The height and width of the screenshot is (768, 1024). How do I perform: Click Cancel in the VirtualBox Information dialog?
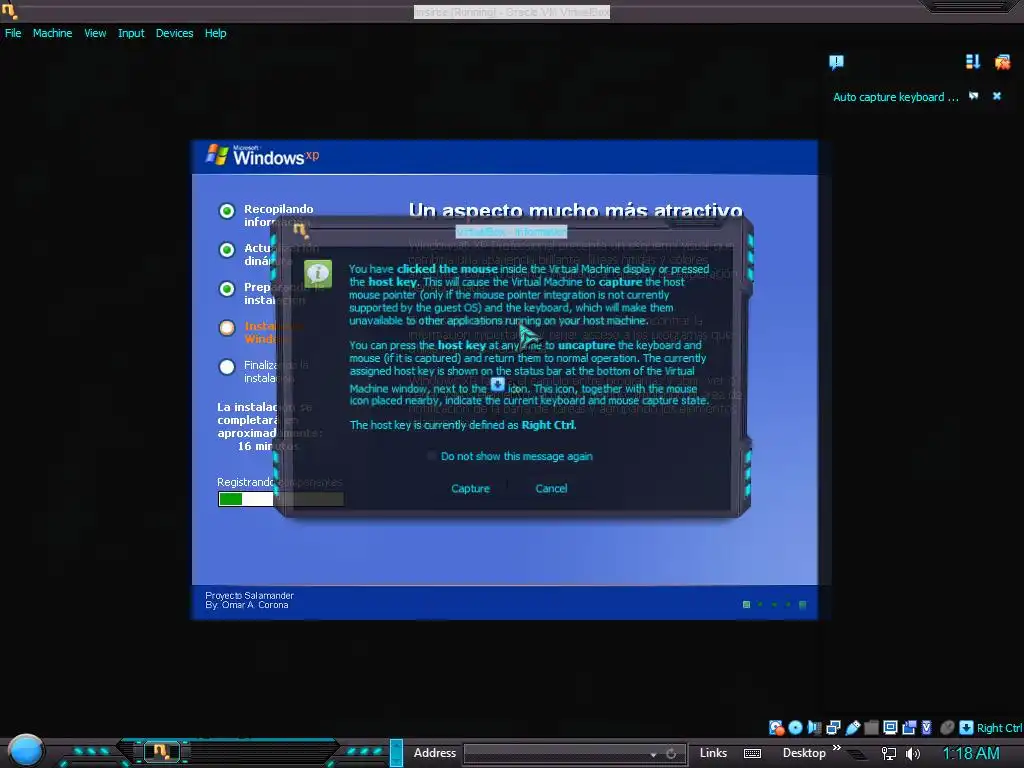(x=551, y=488)
